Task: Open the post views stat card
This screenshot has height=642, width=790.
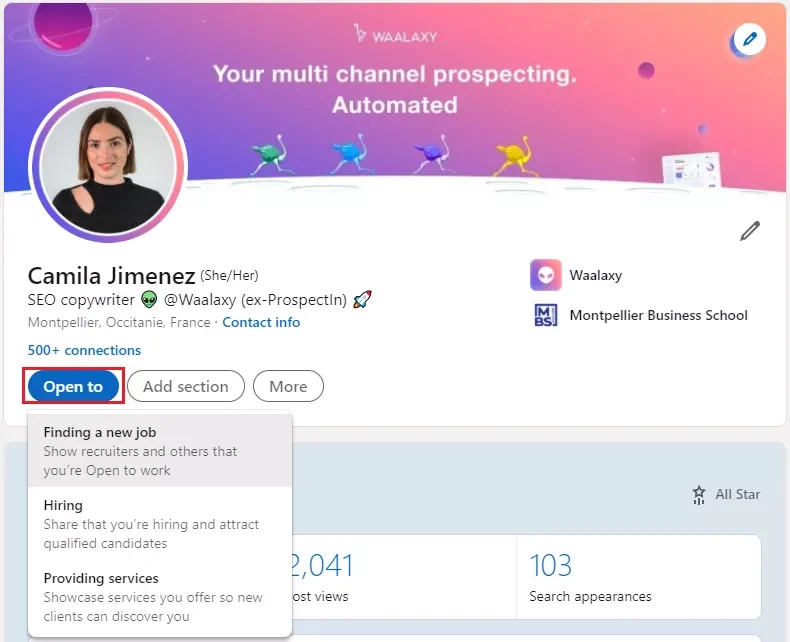Action: point(404,577)
